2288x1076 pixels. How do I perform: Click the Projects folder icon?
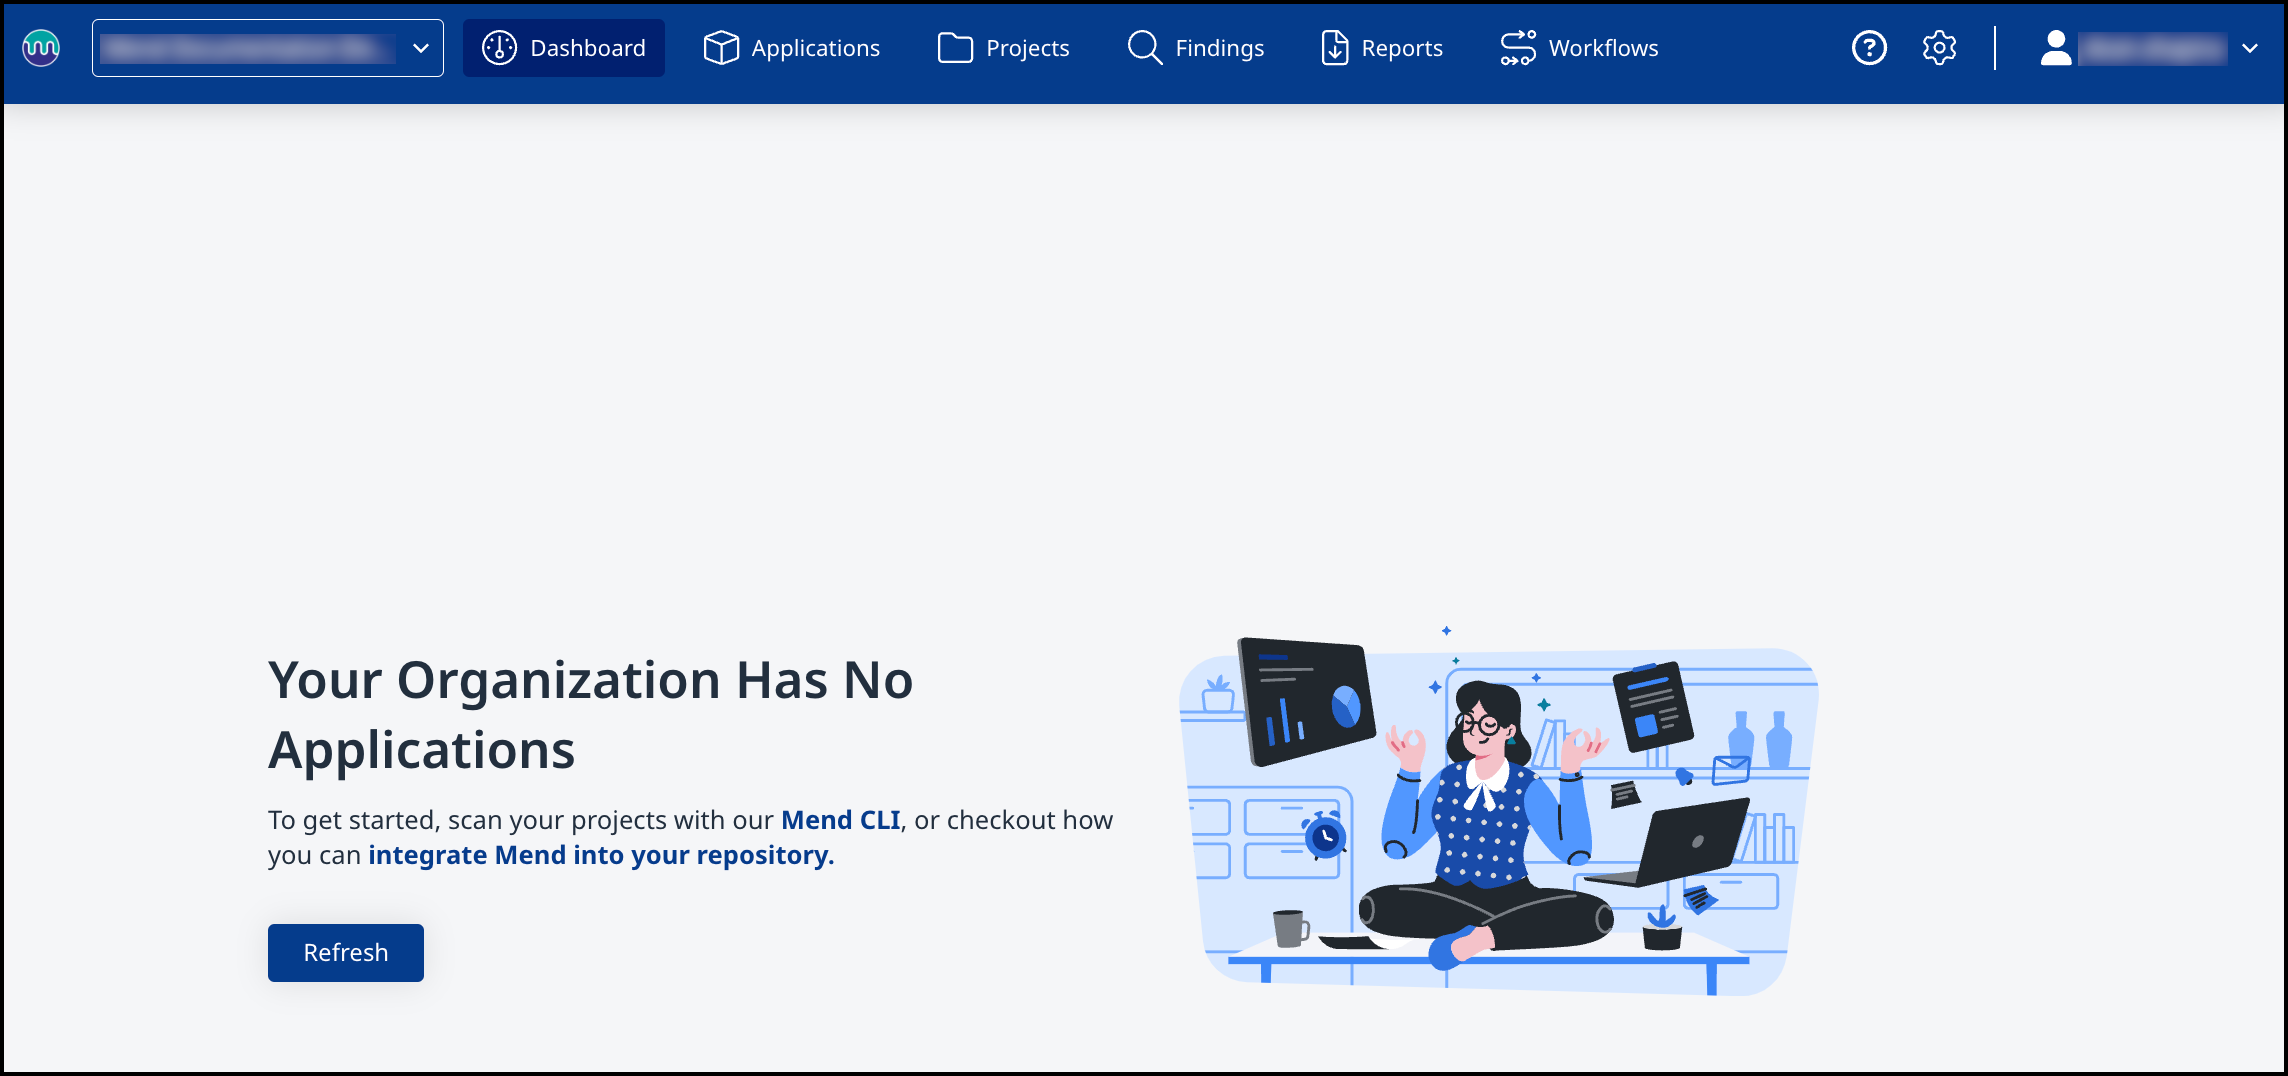point(955,48)
